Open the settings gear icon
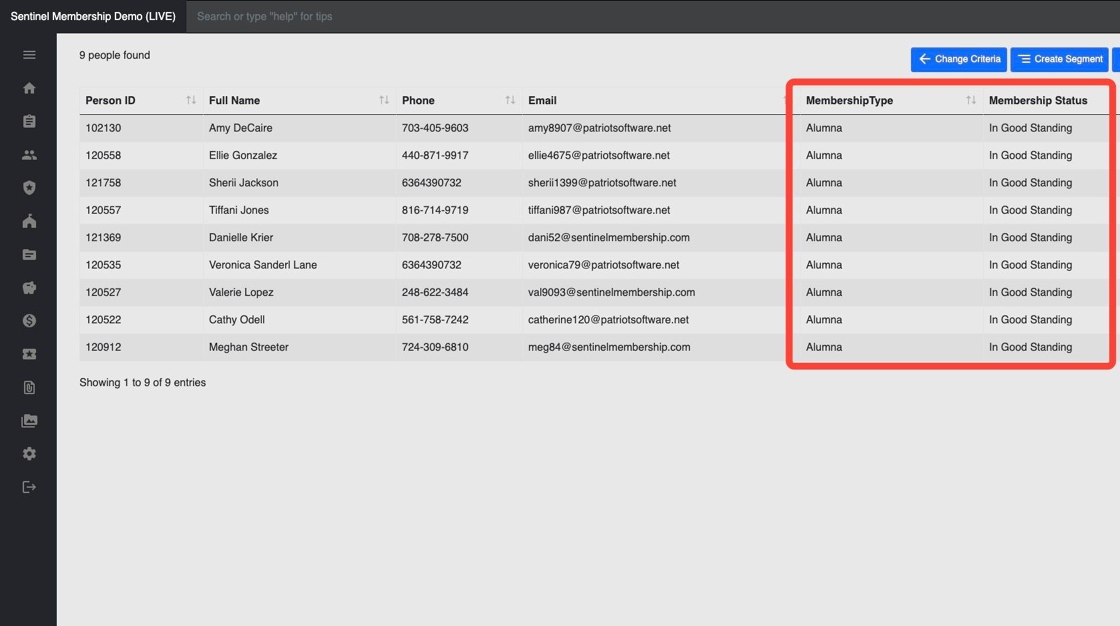Image resolution: width=1120 pixels, height=626 pixels. [x=29, y=454]
